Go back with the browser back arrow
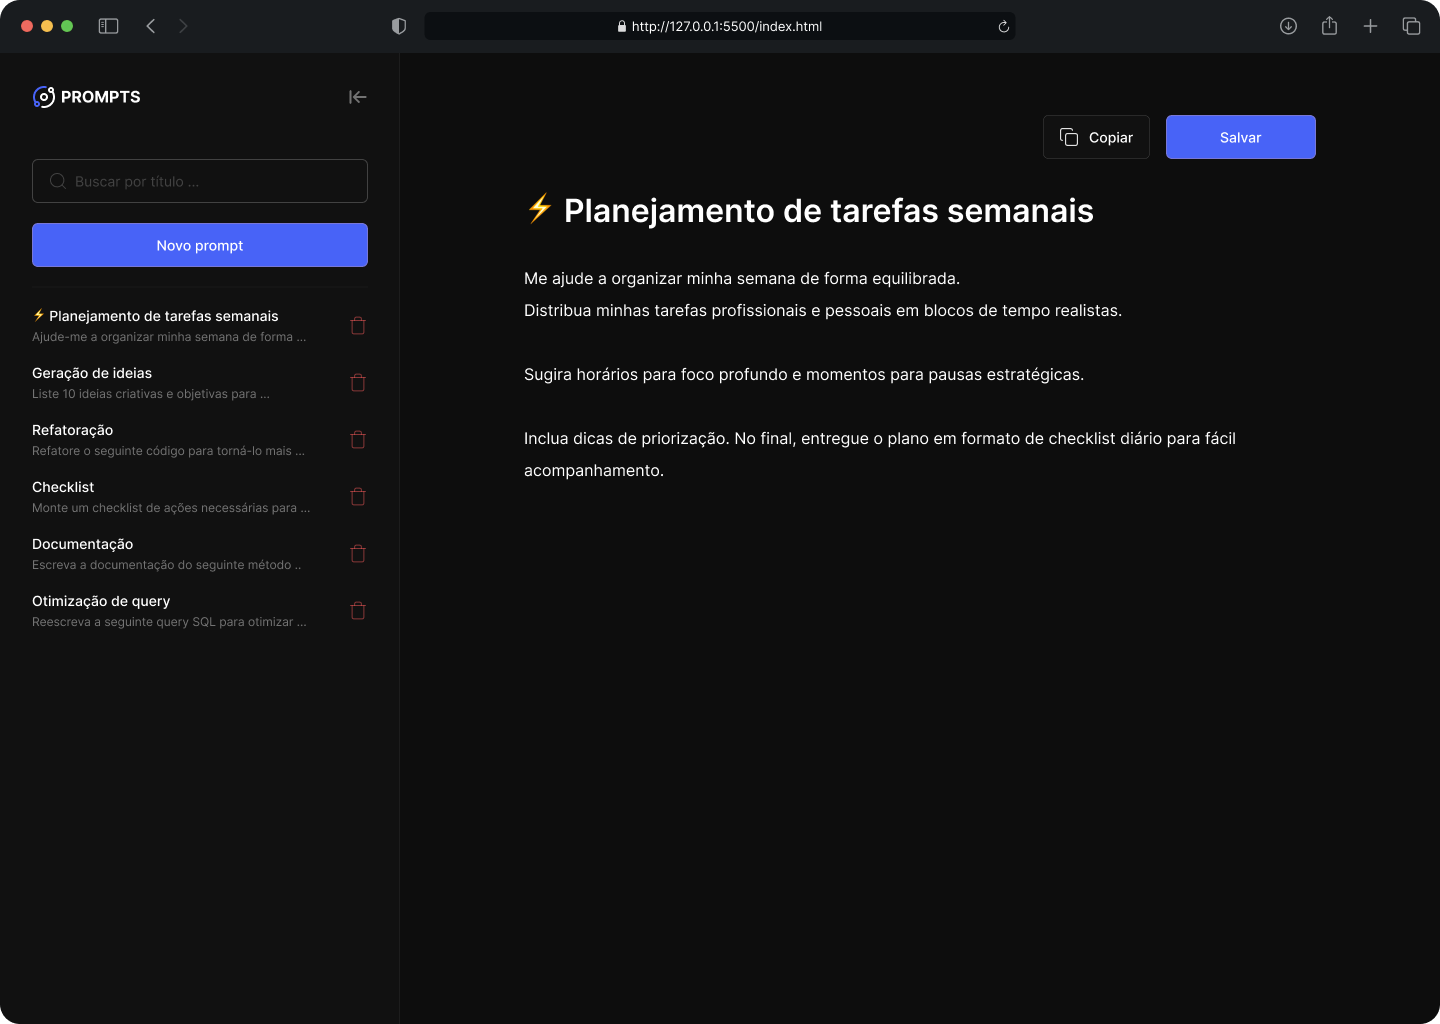This screenshot has width=1440, height=1024. tap(151, 26)
